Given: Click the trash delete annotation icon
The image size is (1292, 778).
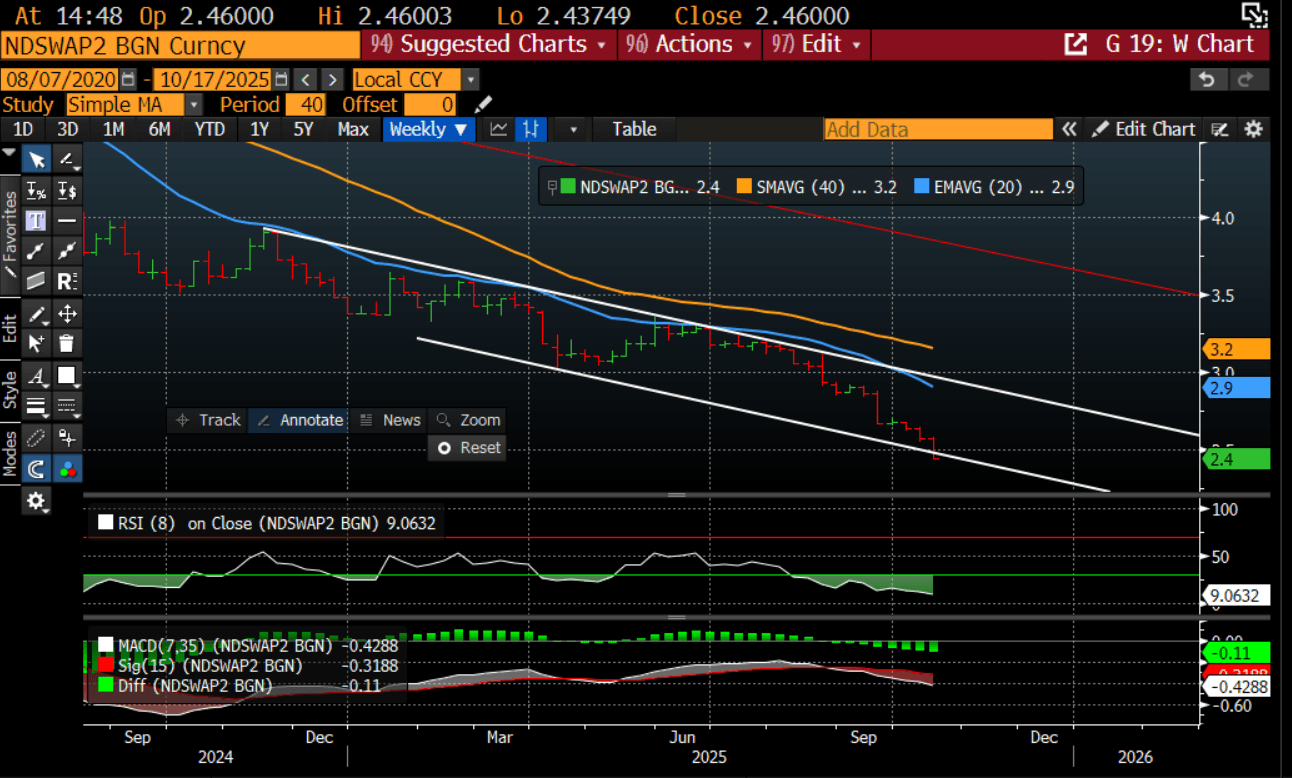Looking at the screenshot, I should pos(67,344).
